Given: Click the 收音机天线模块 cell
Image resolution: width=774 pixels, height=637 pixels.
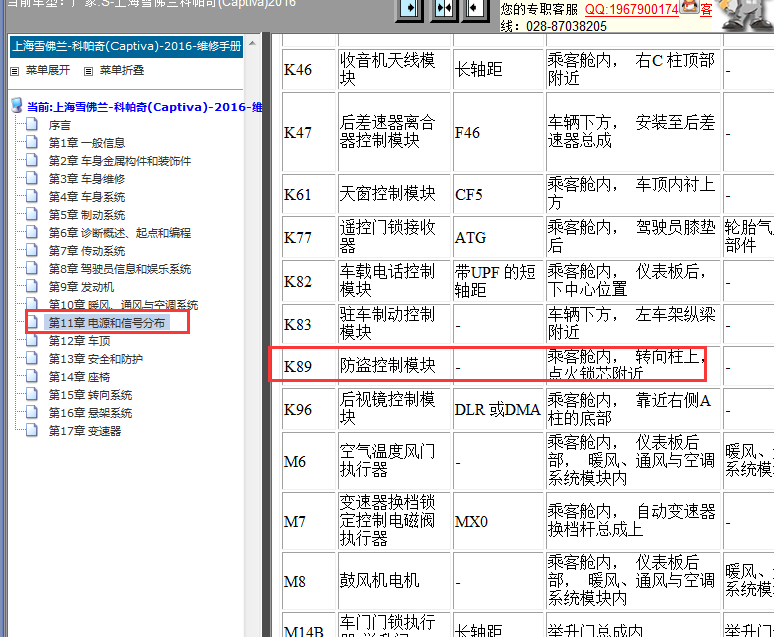Looking at the screenshot, I should pyautogui.click(x=395, y=70).
